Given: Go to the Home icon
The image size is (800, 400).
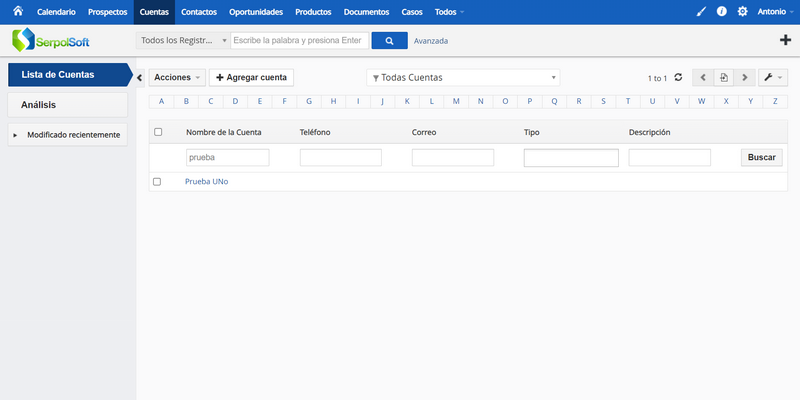Looking at the screenshot, I should (18, 11).
